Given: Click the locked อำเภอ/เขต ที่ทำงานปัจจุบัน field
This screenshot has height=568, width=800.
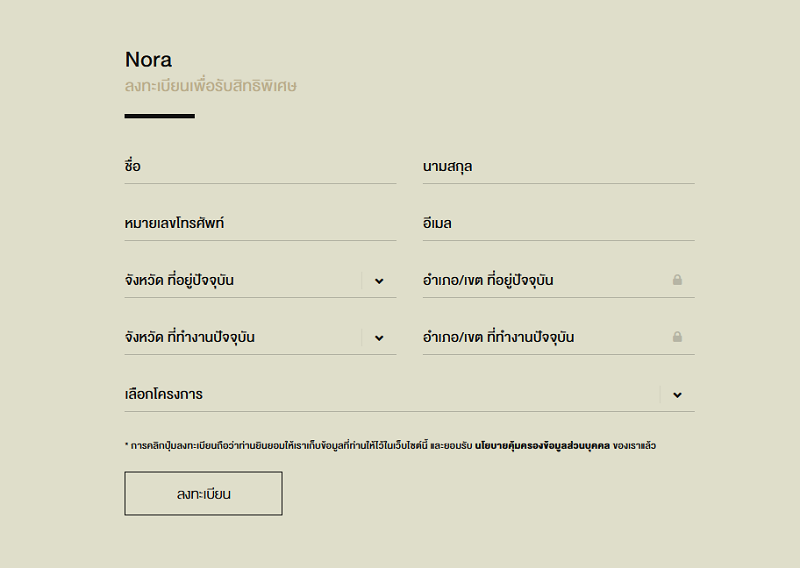Looking at the screenshot, I should (x=559, y=337).
